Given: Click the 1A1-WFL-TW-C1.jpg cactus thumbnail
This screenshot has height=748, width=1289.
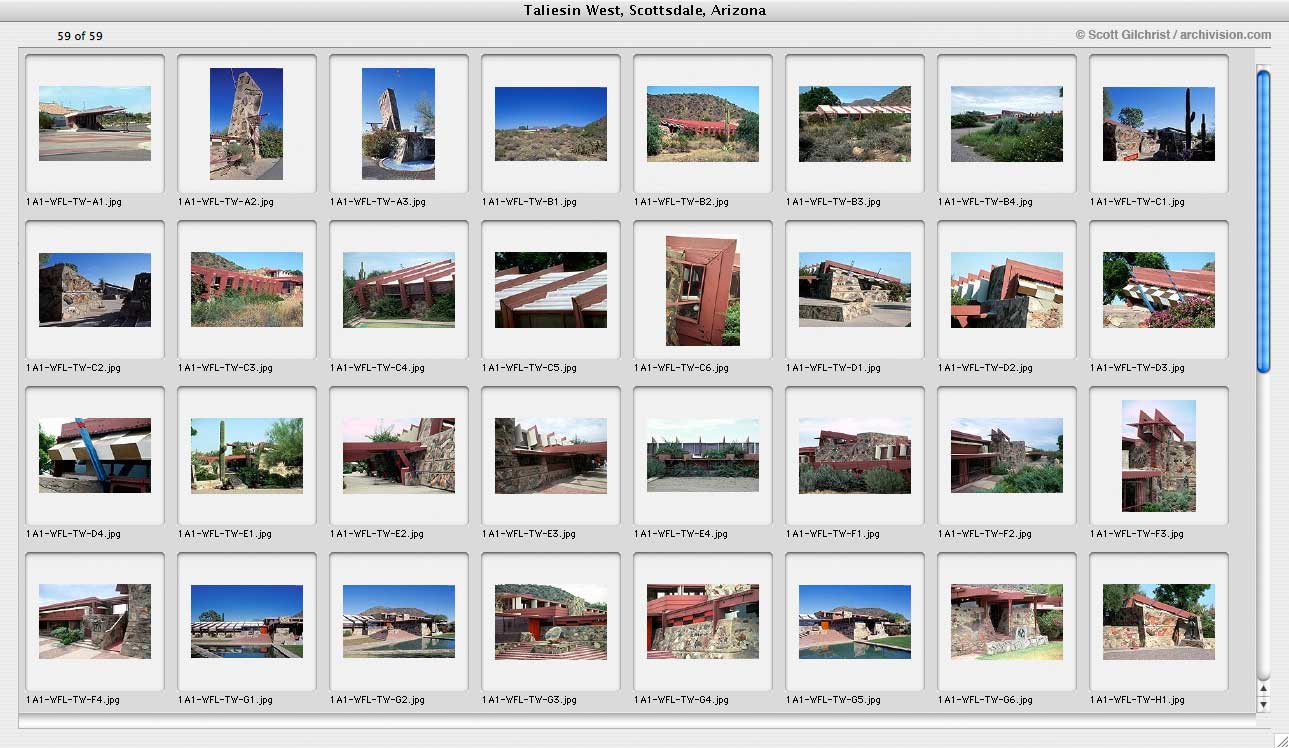Looking at the screenshot, I should 1159,123.
